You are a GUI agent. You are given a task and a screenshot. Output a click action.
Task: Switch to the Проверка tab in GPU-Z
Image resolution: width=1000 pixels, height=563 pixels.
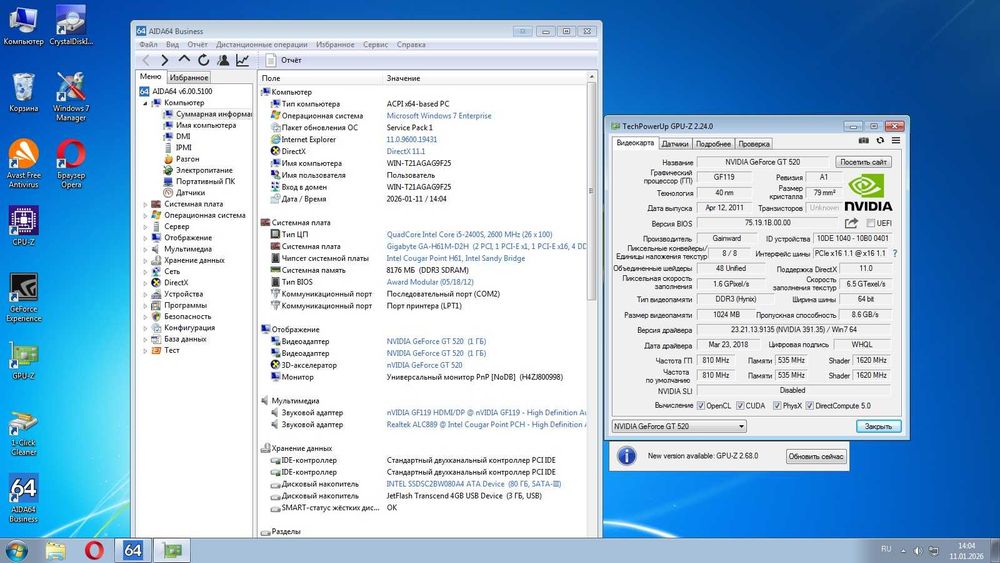754,144
